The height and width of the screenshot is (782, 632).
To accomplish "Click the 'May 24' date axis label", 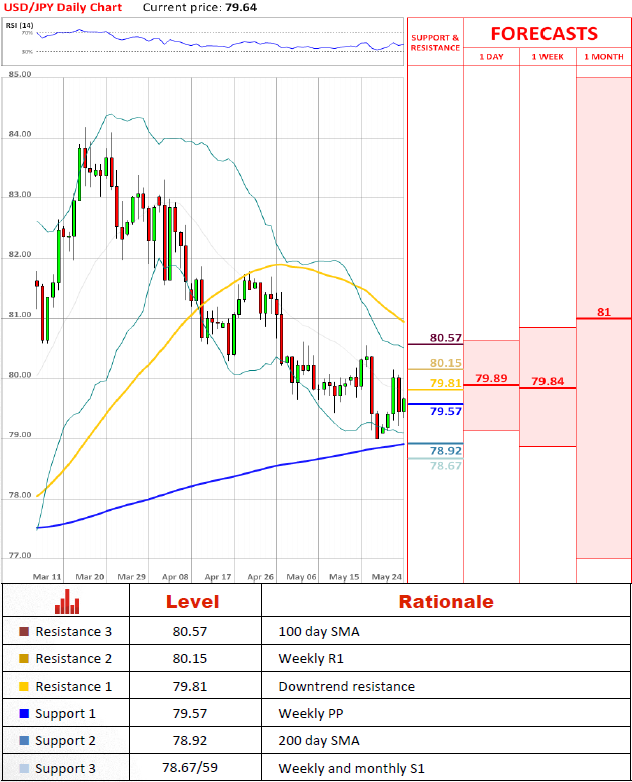I will click(387, 577).
